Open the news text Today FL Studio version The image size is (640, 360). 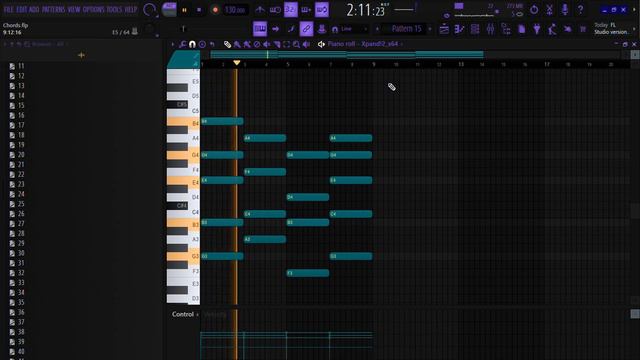[x=611, y=29]
